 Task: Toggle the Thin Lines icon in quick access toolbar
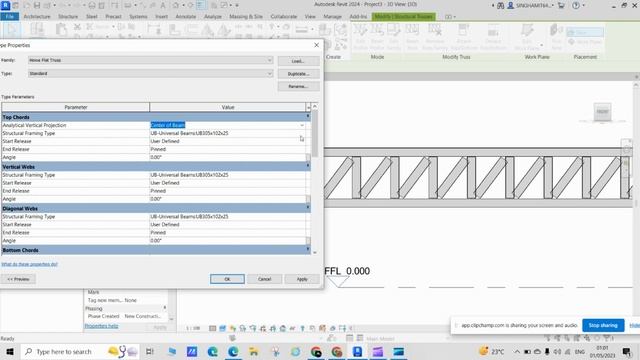pos(201,5)
